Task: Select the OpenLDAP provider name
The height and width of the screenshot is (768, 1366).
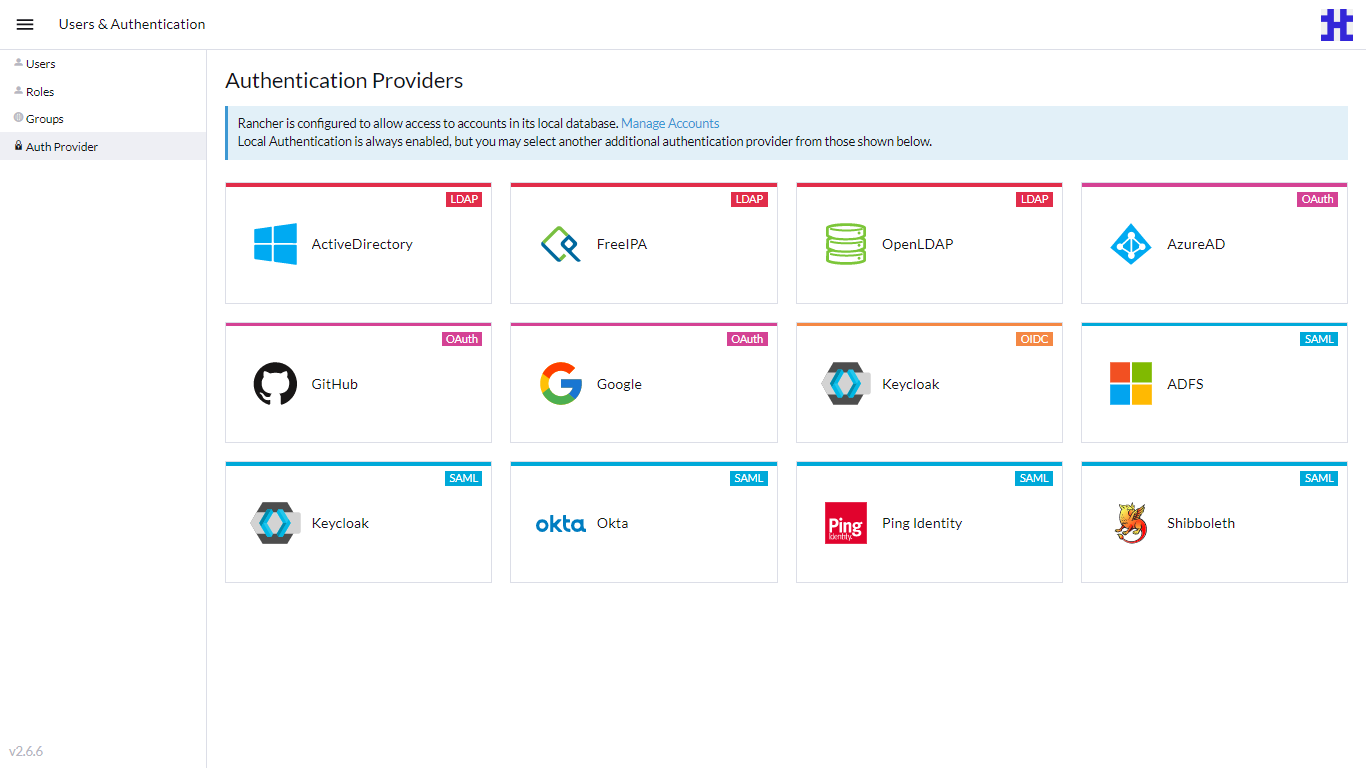Action: click(x=918, y=244)
